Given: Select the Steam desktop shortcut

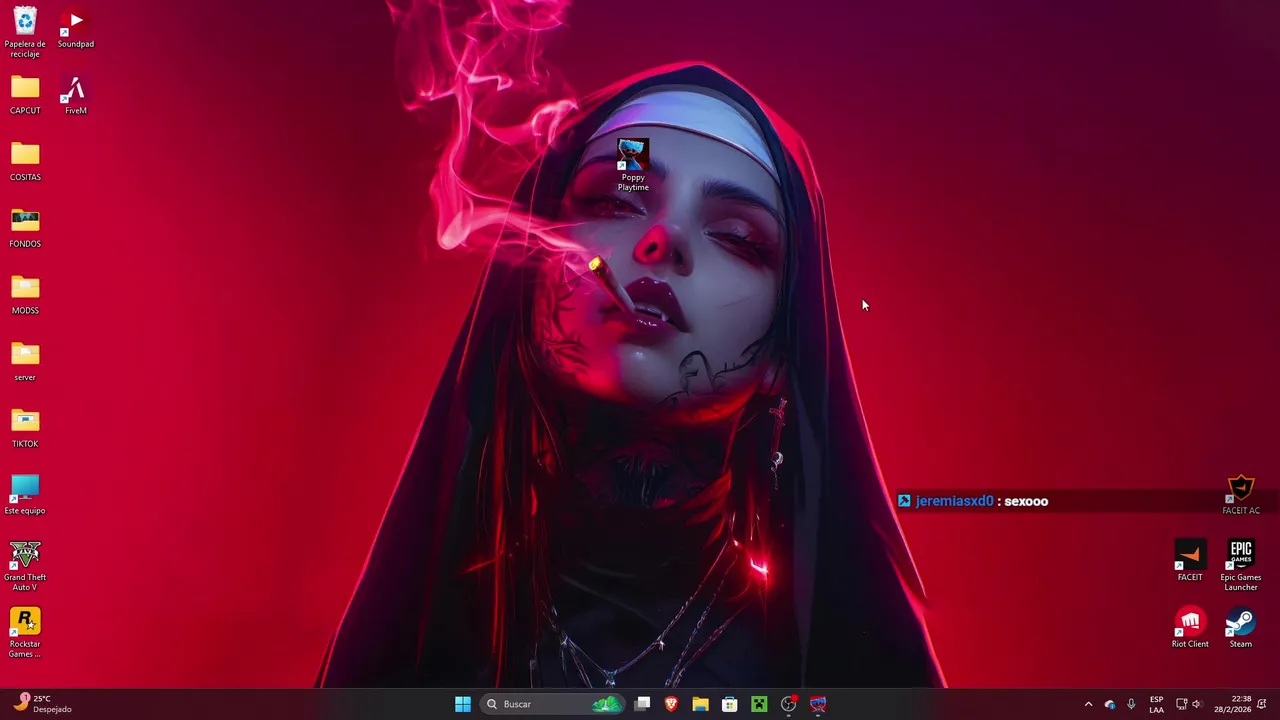Looking at the screenshot, I should 1241,628.
